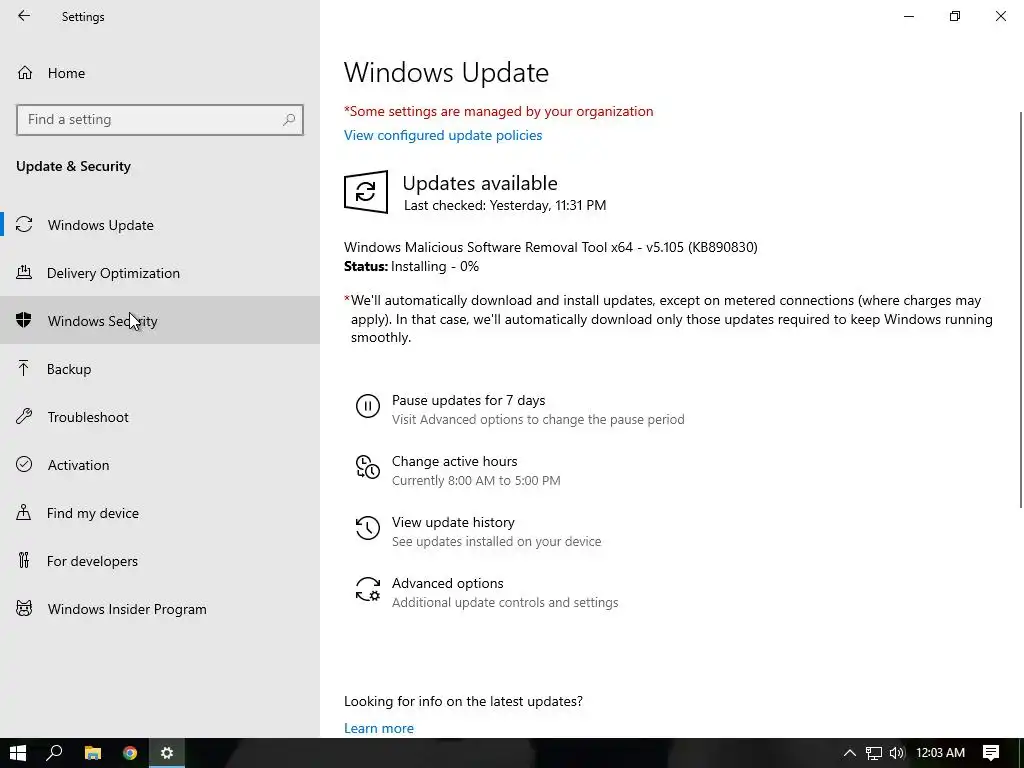1024x768 pixels.
Task: Click the Last checked: Yesterday, 11:31 PM text
Action: pyautogui.click(x=505, y=205)
